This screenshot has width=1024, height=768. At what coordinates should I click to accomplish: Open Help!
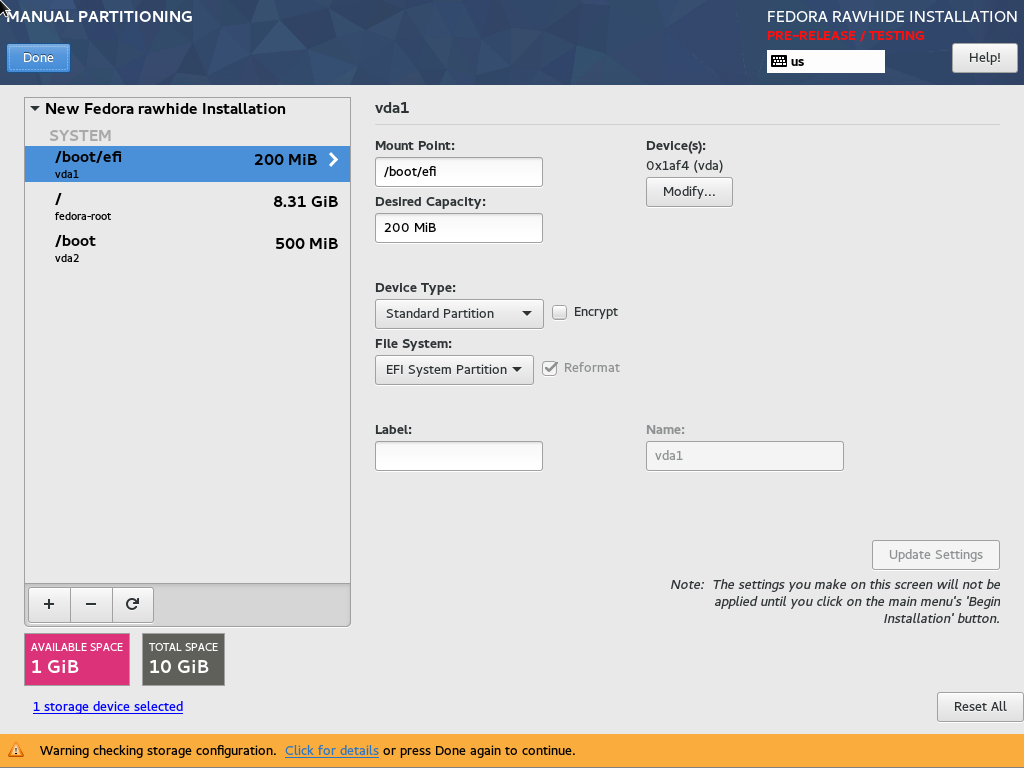click(x=985, y=58)
